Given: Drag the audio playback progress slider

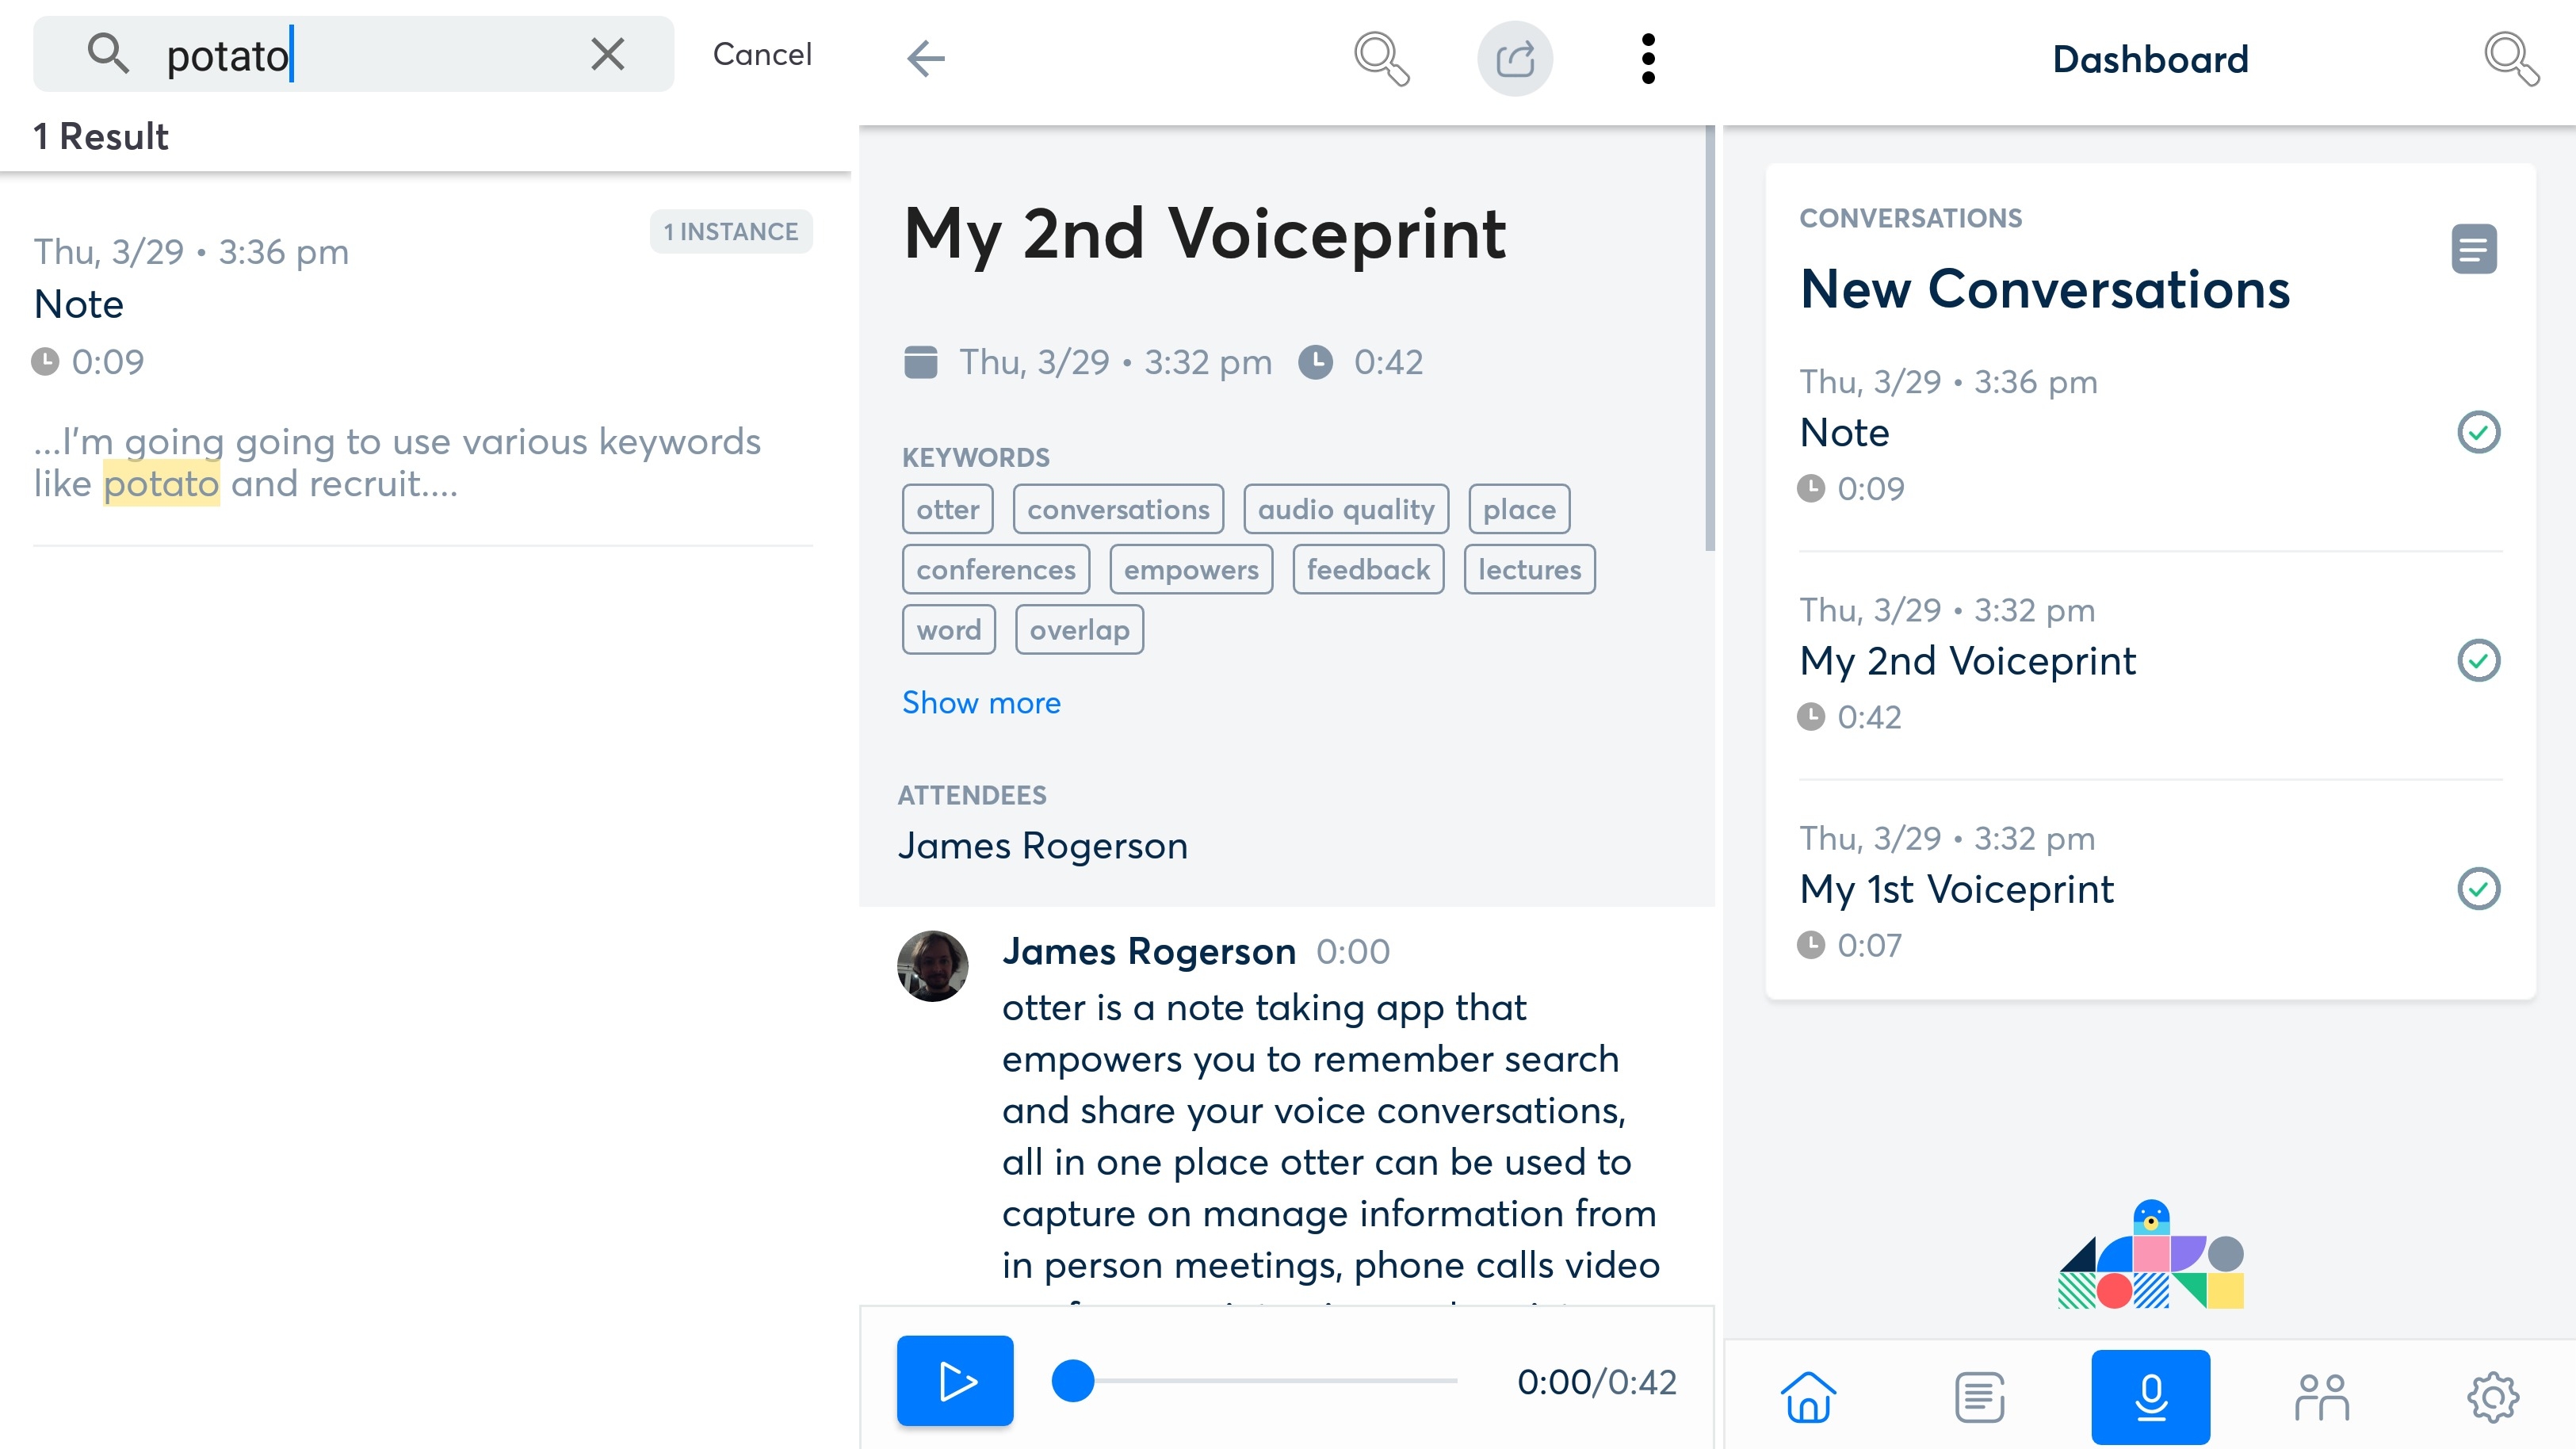Looking at the screenshot, I should 1070,1380.
